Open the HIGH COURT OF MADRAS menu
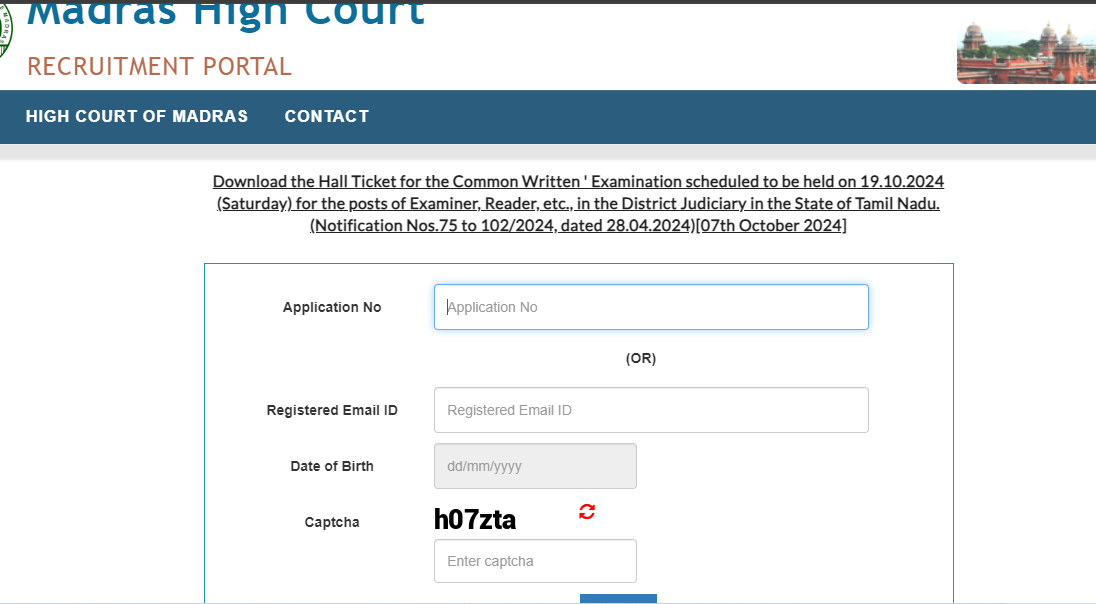Screen dimensions: 1096x604 pos(136,116)
